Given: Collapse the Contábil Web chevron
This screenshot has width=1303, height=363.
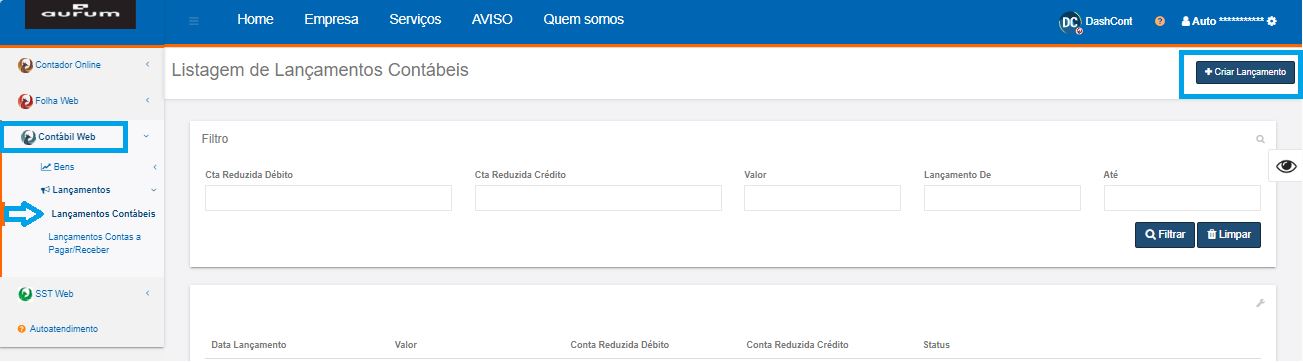Looking at the screenshot, I should pyautogui.click(x=147, y=137).
